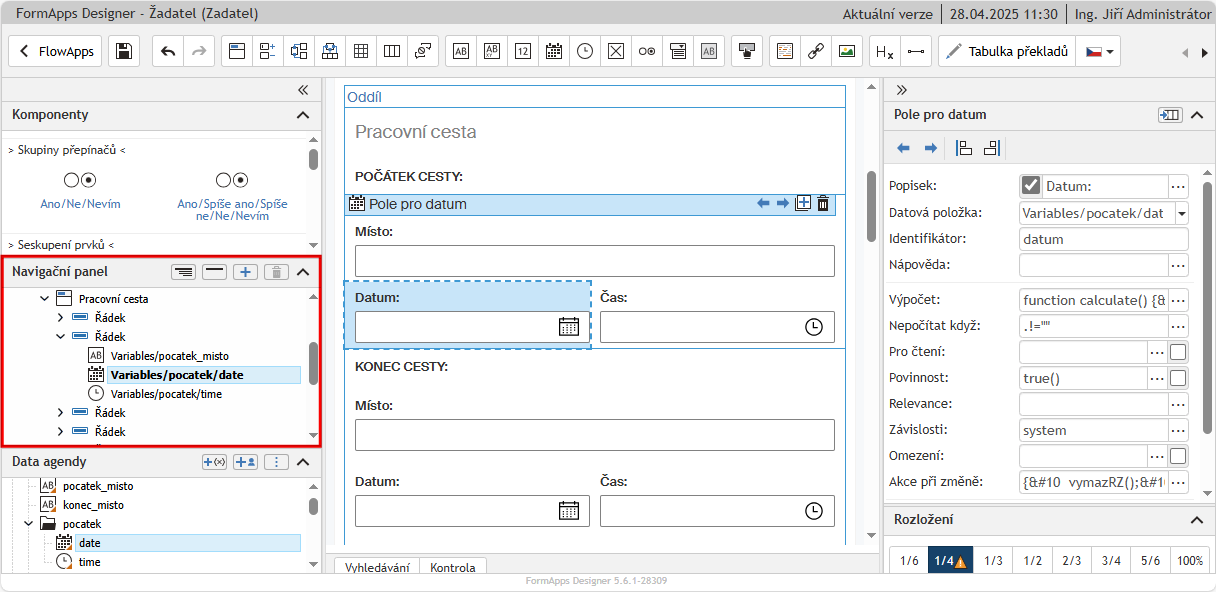Screen dimensions: 1216x592
Task: Go back to FlowApps
Action: [x=55, y=51]
